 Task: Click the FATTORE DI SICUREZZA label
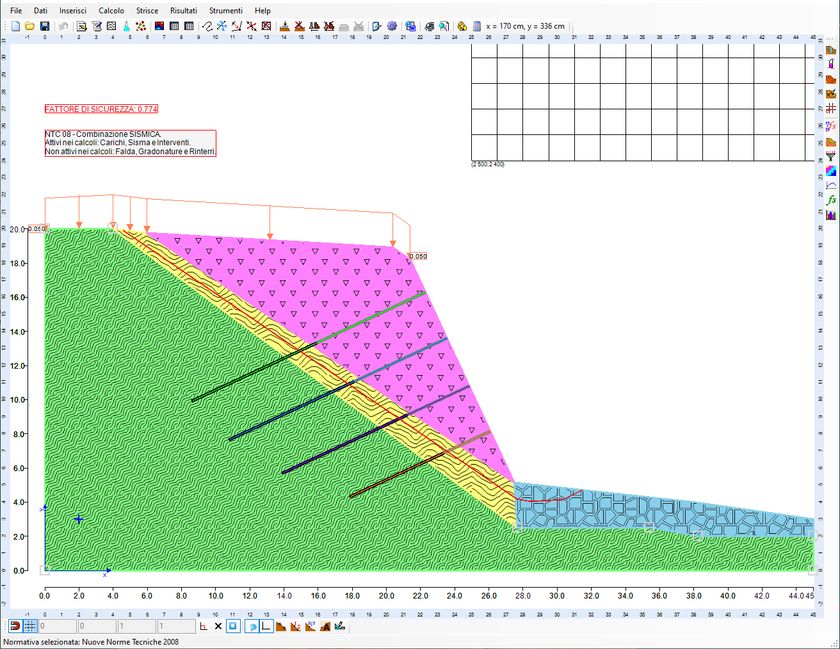pos(101,109)
